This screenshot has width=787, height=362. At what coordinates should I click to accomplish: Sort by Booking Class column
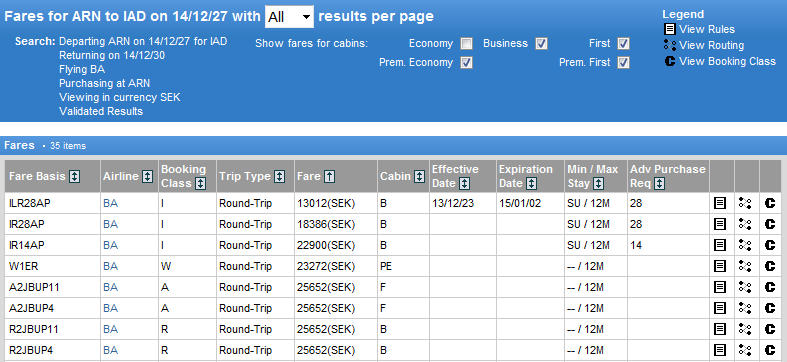[200, 183]
